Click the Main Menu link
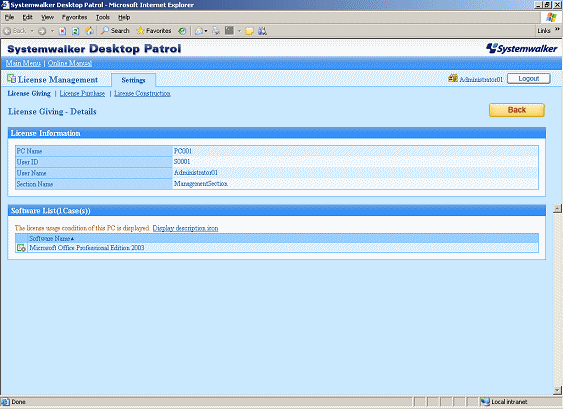This screenshot has width=563, height=409. [23, 63]
